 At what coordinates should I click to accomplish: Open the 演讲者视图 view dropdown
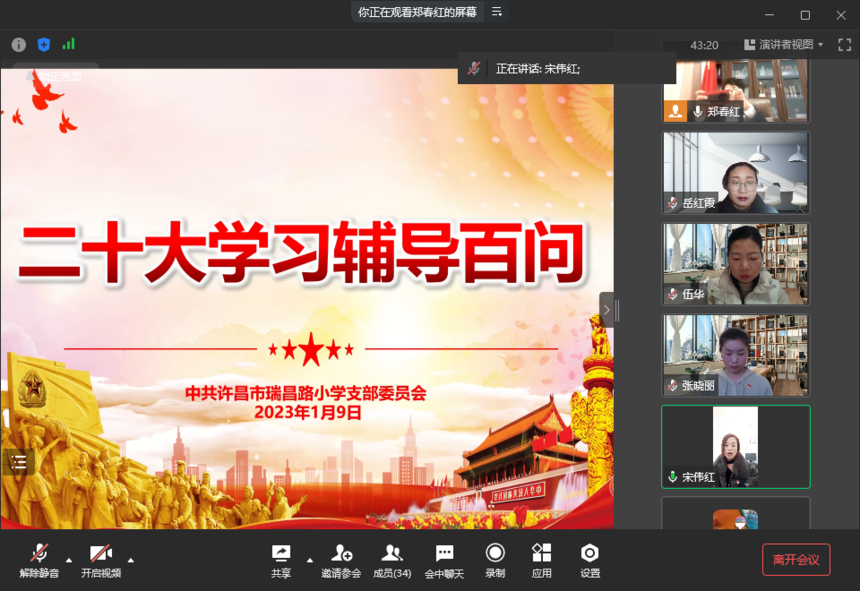(x=785, y=45)
